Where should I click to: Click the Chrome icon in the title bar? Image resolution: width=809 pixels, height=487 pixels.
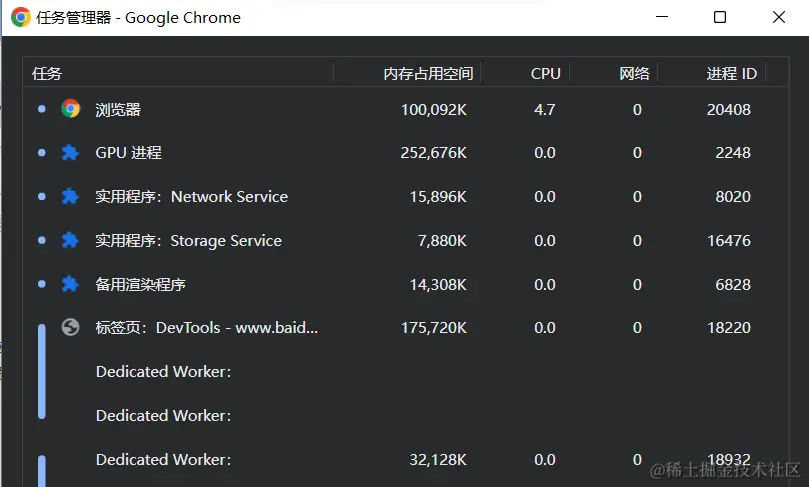point(20,17)
